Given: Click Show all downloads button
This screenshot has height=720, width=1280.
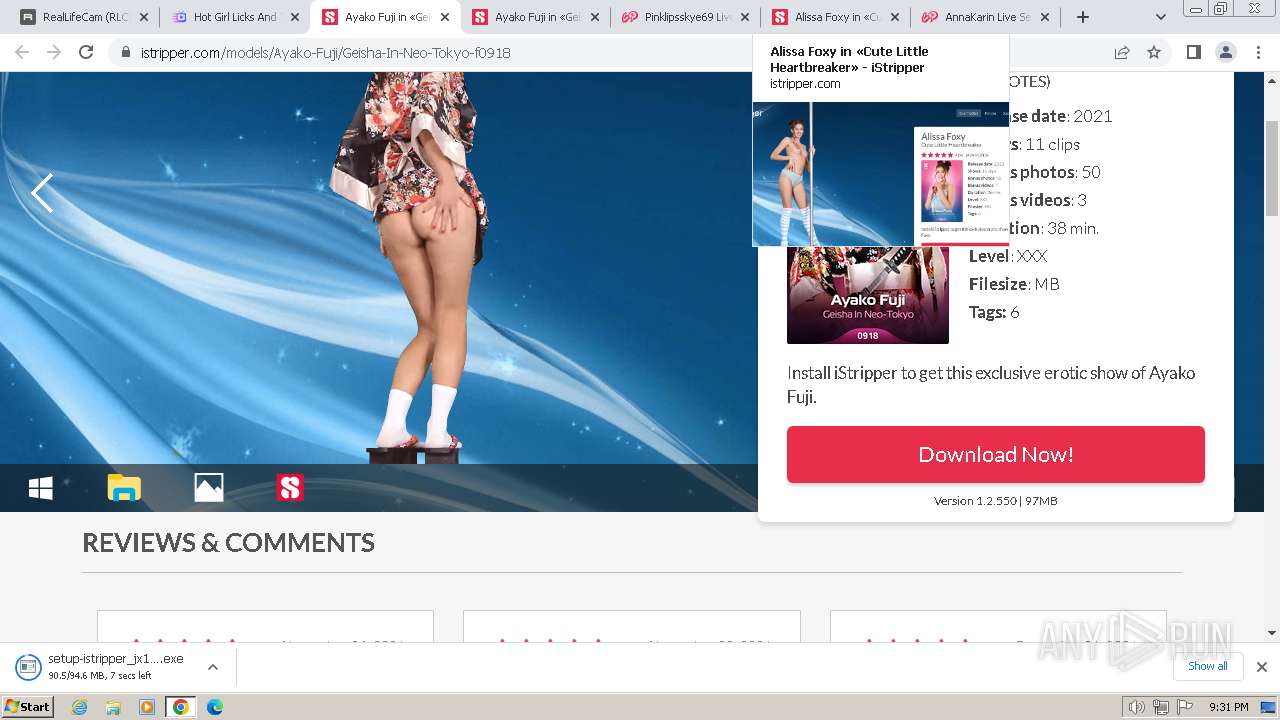Looking at the screenshot, I should click(1207, 666).
